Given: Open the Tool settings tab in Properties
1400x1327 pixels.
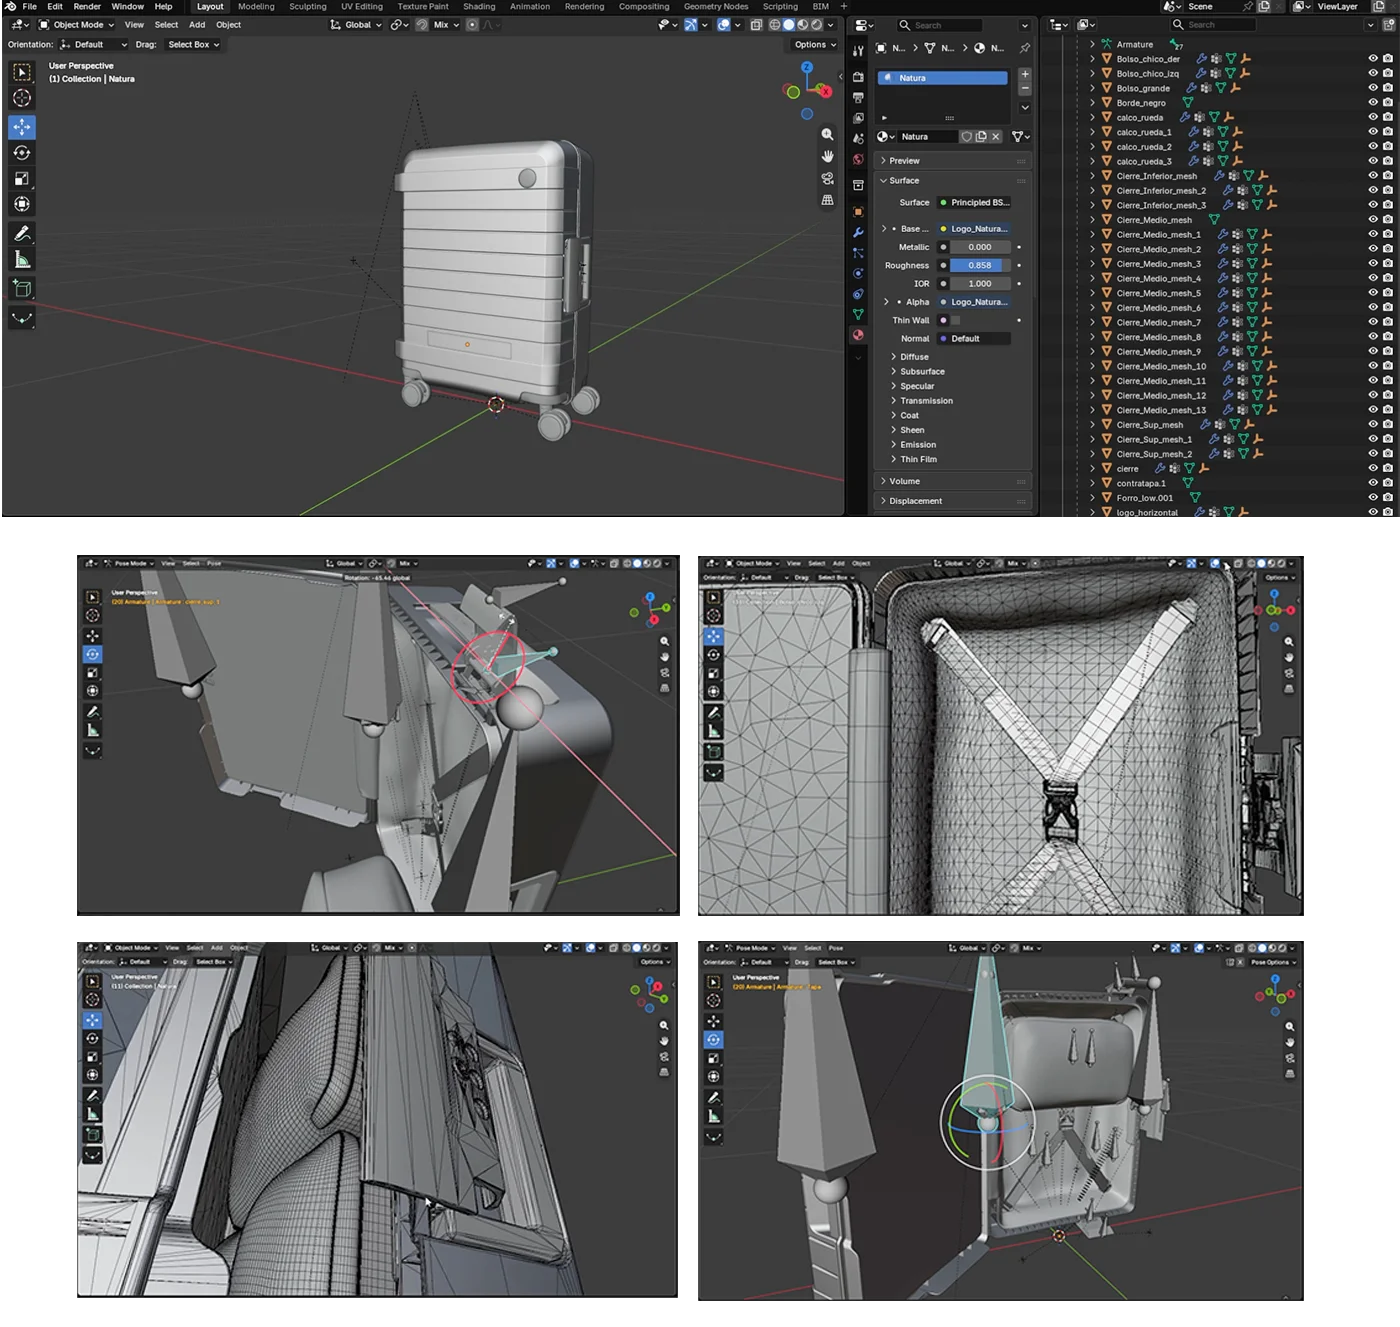Looking at the screenshot, I should [858, 50].
